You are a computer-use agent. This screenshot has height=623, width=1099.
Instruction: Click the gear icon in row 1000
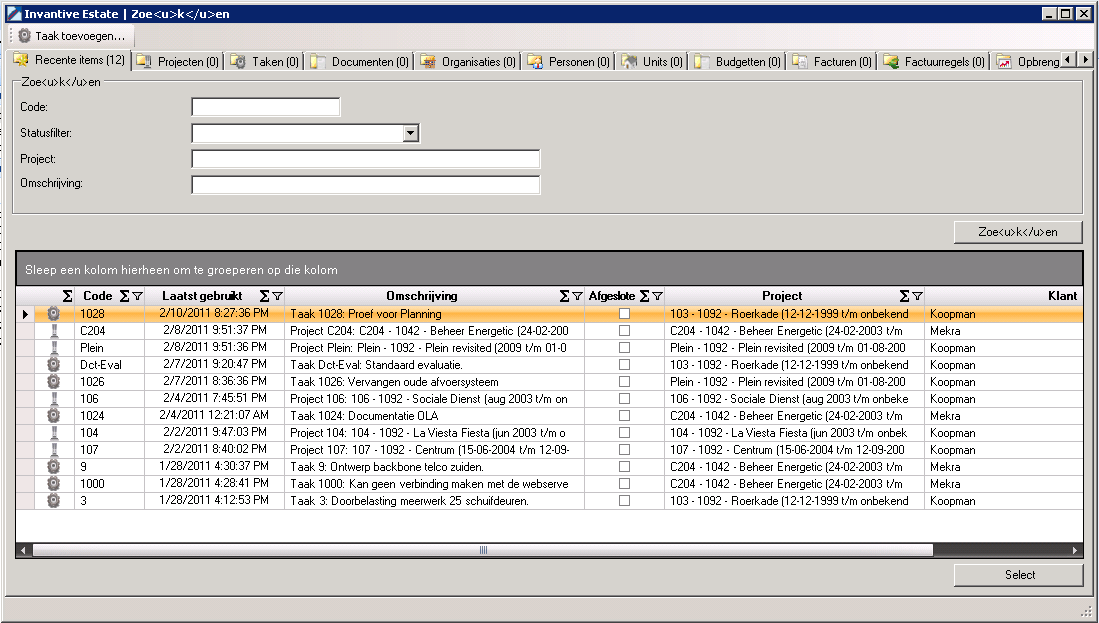[53, 484]
